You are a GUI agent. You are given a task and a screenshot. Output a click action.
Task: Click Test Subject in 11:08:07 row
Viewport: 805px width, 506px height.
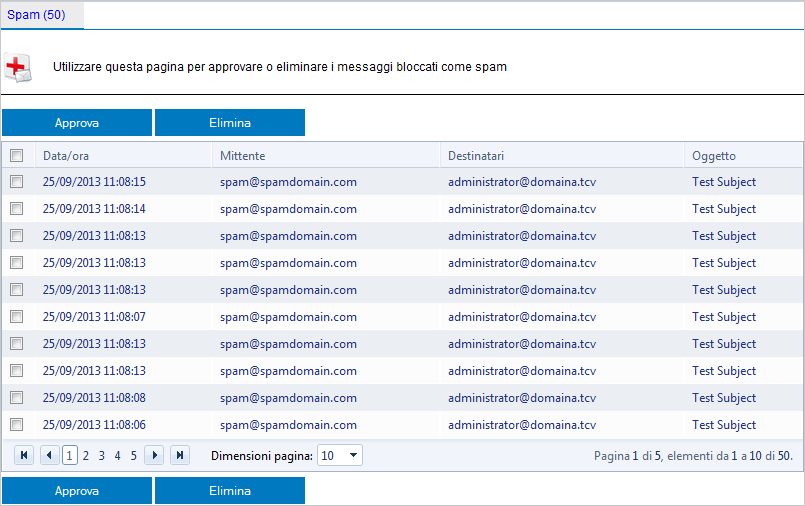(724, 317)
